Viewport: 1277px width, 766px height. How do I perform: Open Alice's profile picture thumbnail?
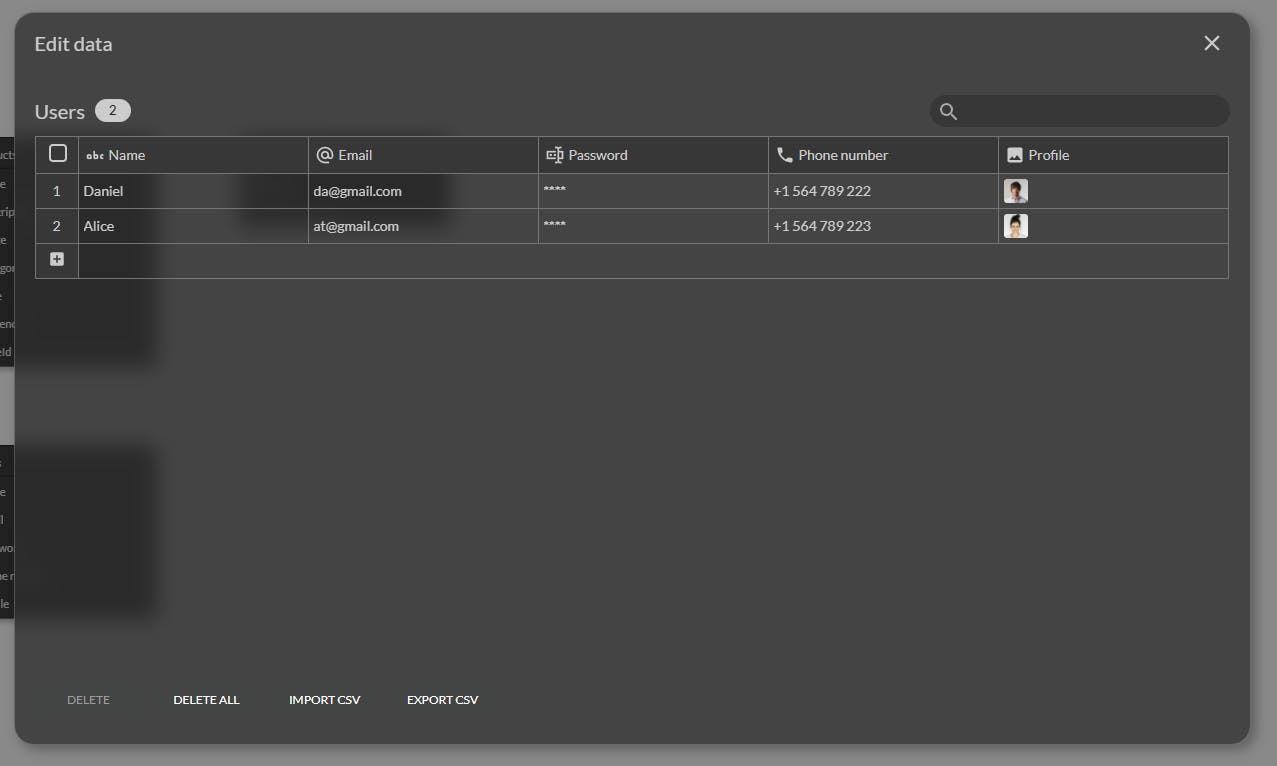[x=1016, y=226]
